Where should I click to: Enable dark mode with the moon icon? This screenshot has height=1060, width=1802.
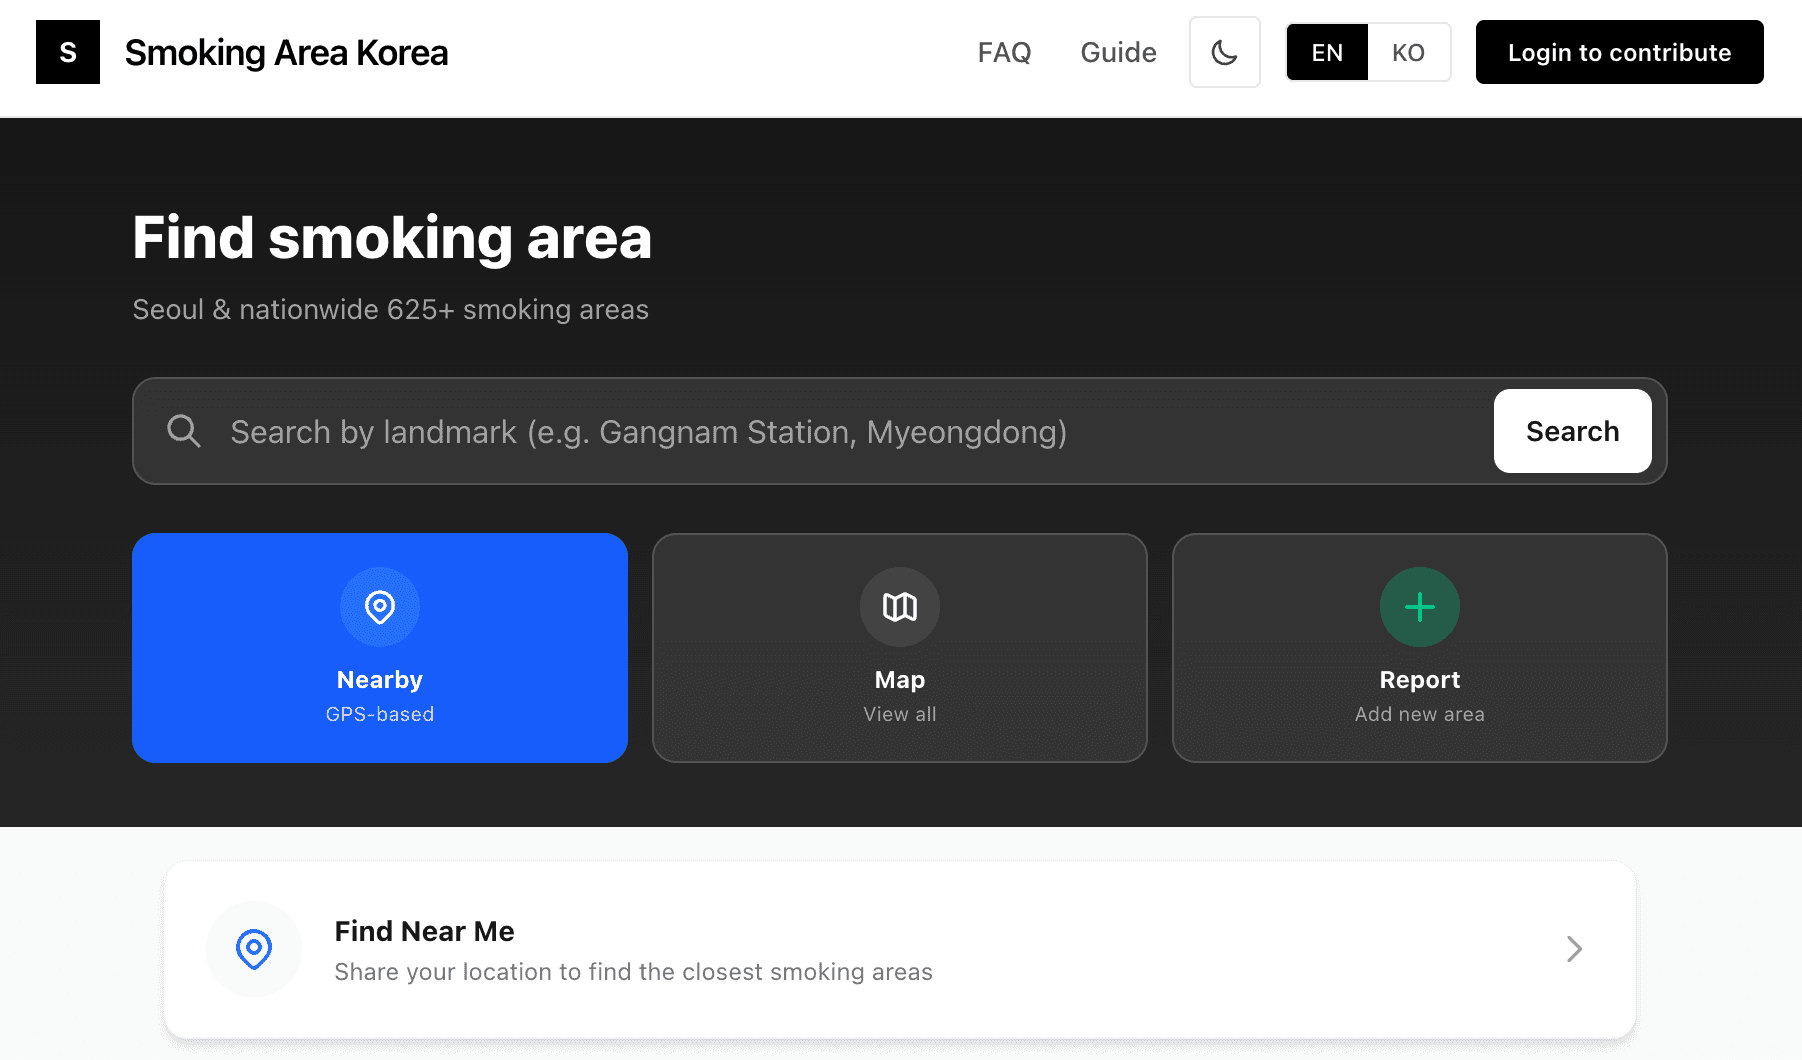click(x=1224, y=52)
